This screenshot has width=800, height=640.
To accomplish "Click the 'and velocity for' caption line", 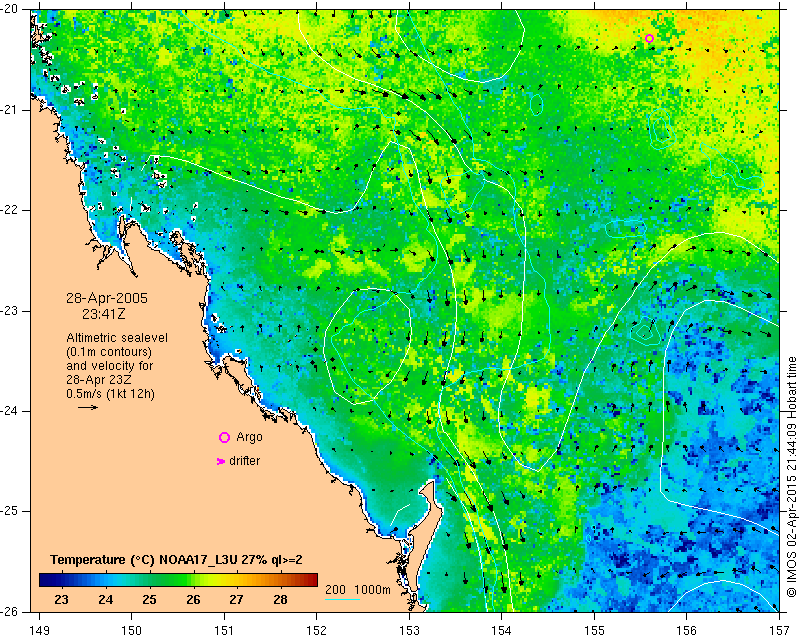I will click(x=110, y=366).
